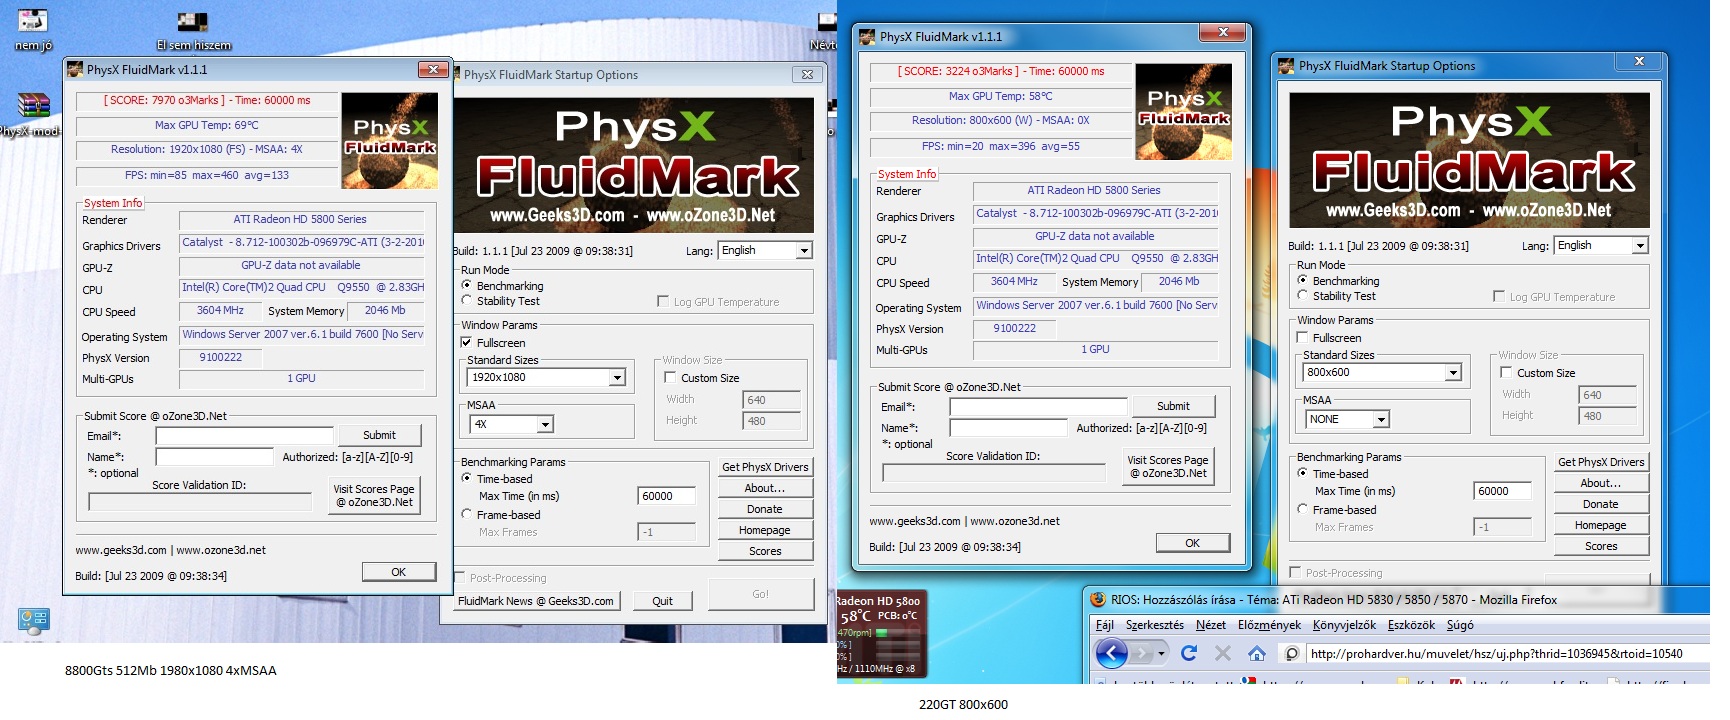Select Benchmarking radio in the 800x600 options window
Screen dimensions: 1730x720
pyautogui.click(x=1302, y=281)
